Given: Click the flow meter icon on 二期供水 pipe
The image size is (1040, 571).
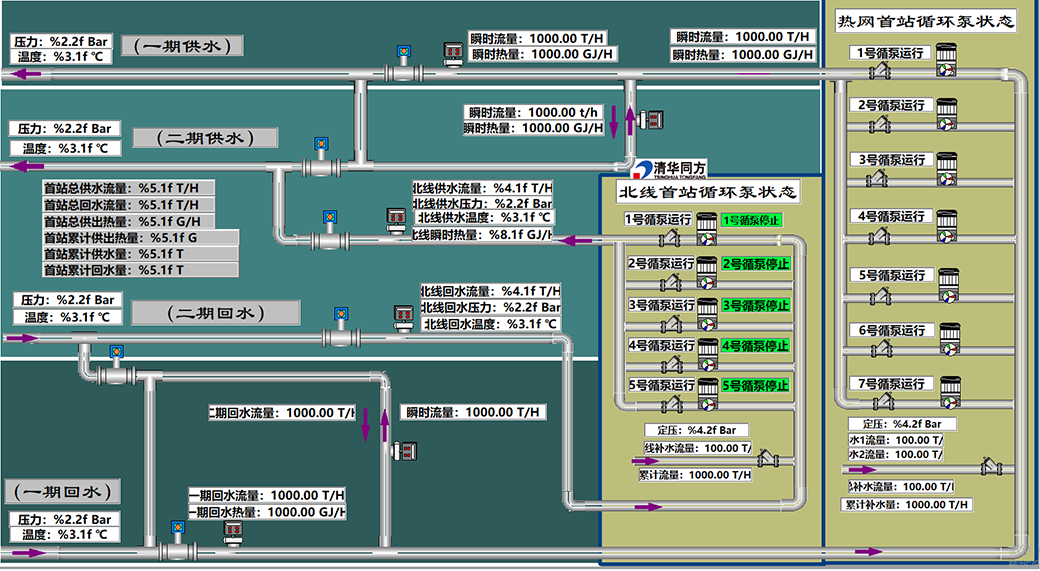Looking at the screenshot, I should pos(321,158).
